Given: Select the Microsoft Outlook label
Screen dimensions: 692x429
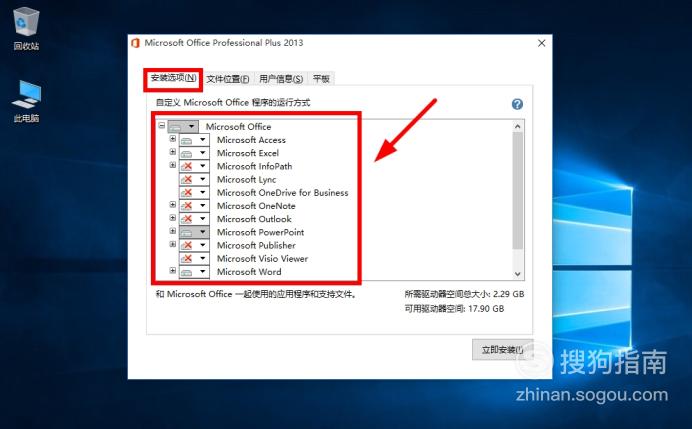Looking at the screenshot, I should tap(254, 219).
